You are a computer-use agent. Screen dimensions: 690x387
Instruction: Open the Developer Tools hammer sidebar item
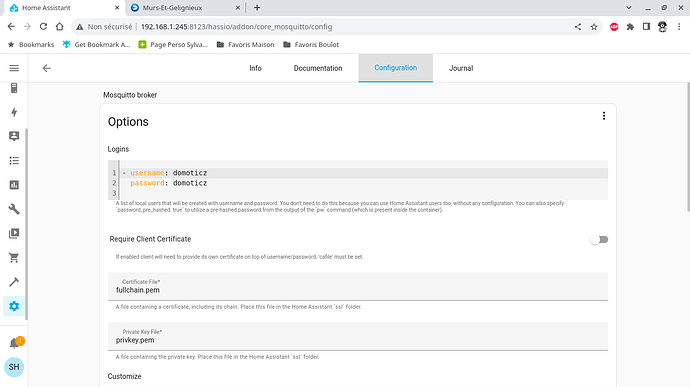[x=14, y=282]
